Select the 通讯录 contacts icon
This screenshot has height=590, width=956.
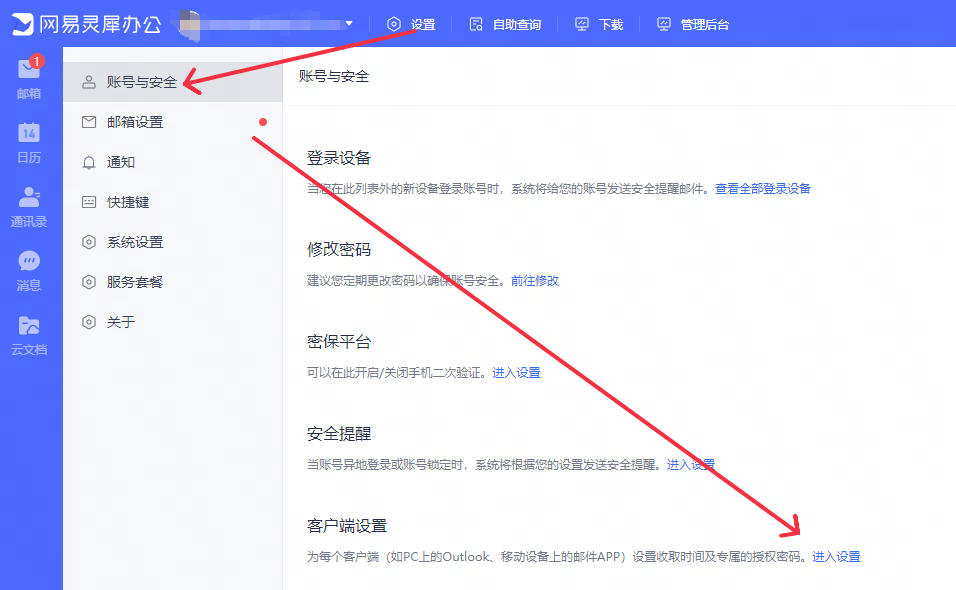coord(29,200)
